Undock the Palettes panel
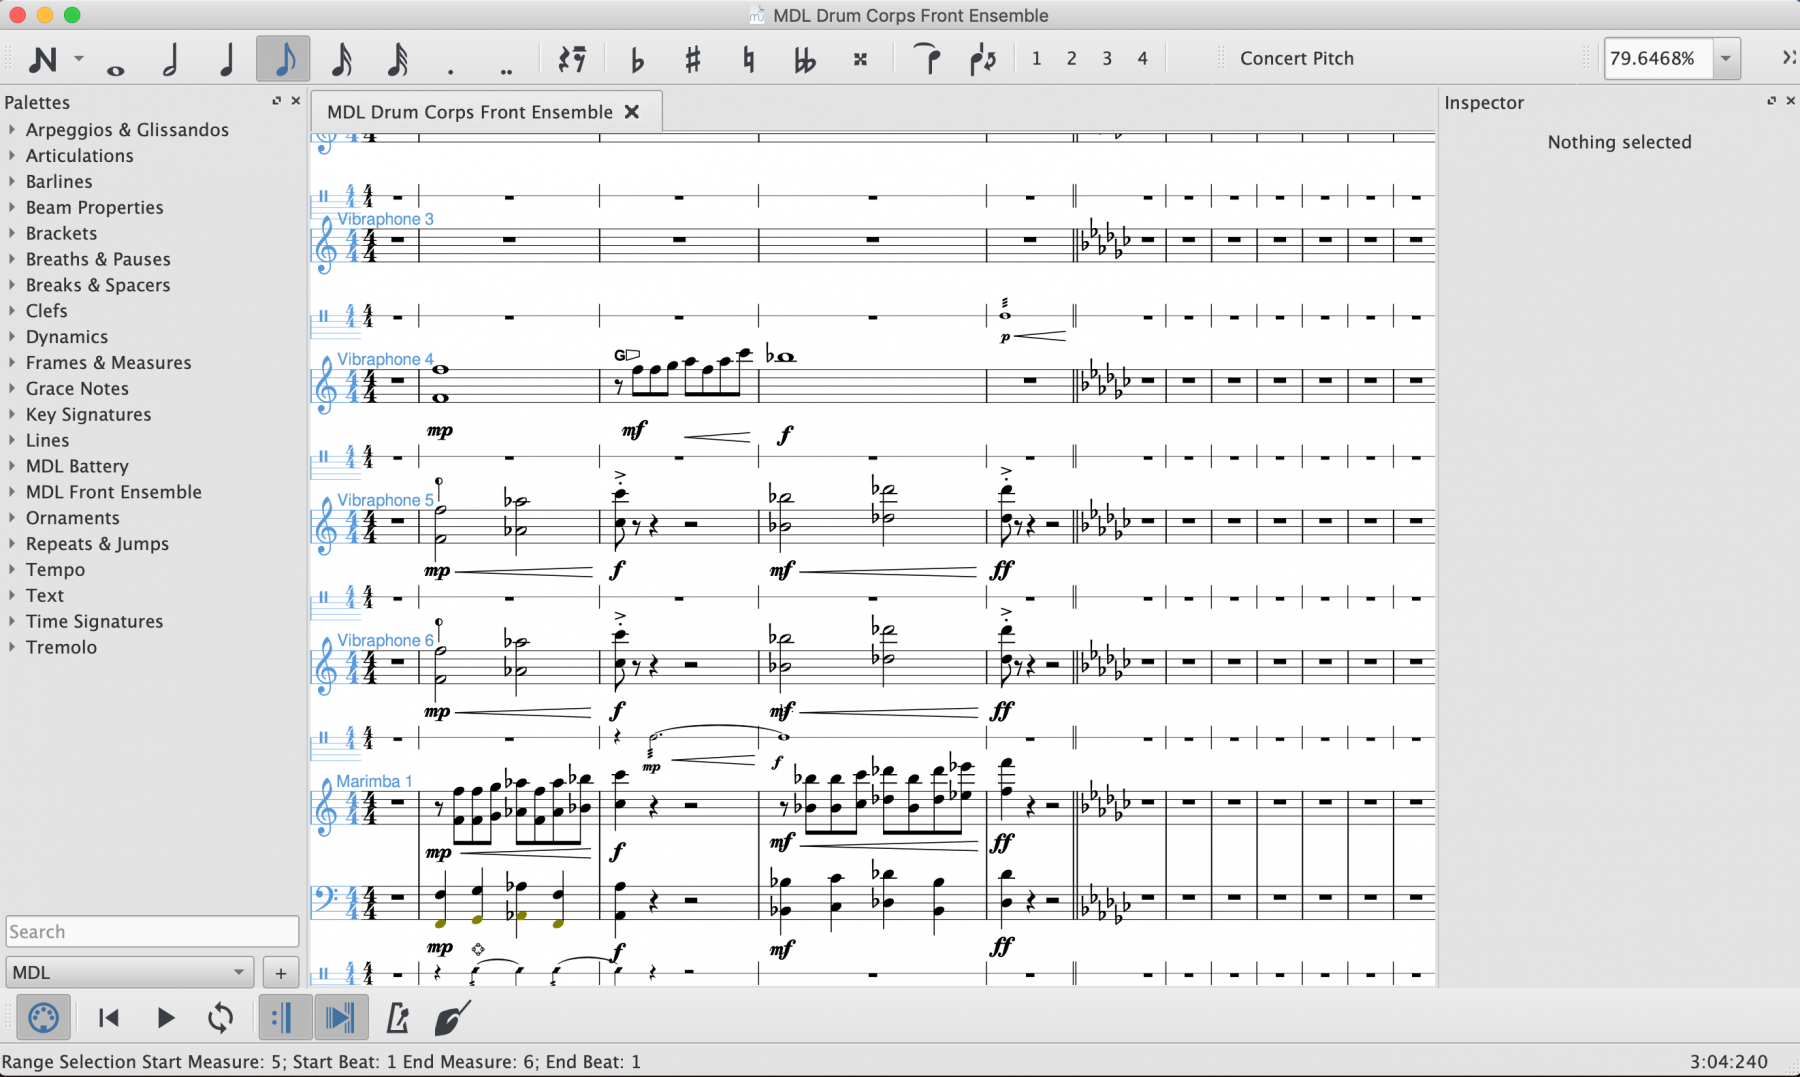This screenshot has height=1077, width=1800. (276, 101)
